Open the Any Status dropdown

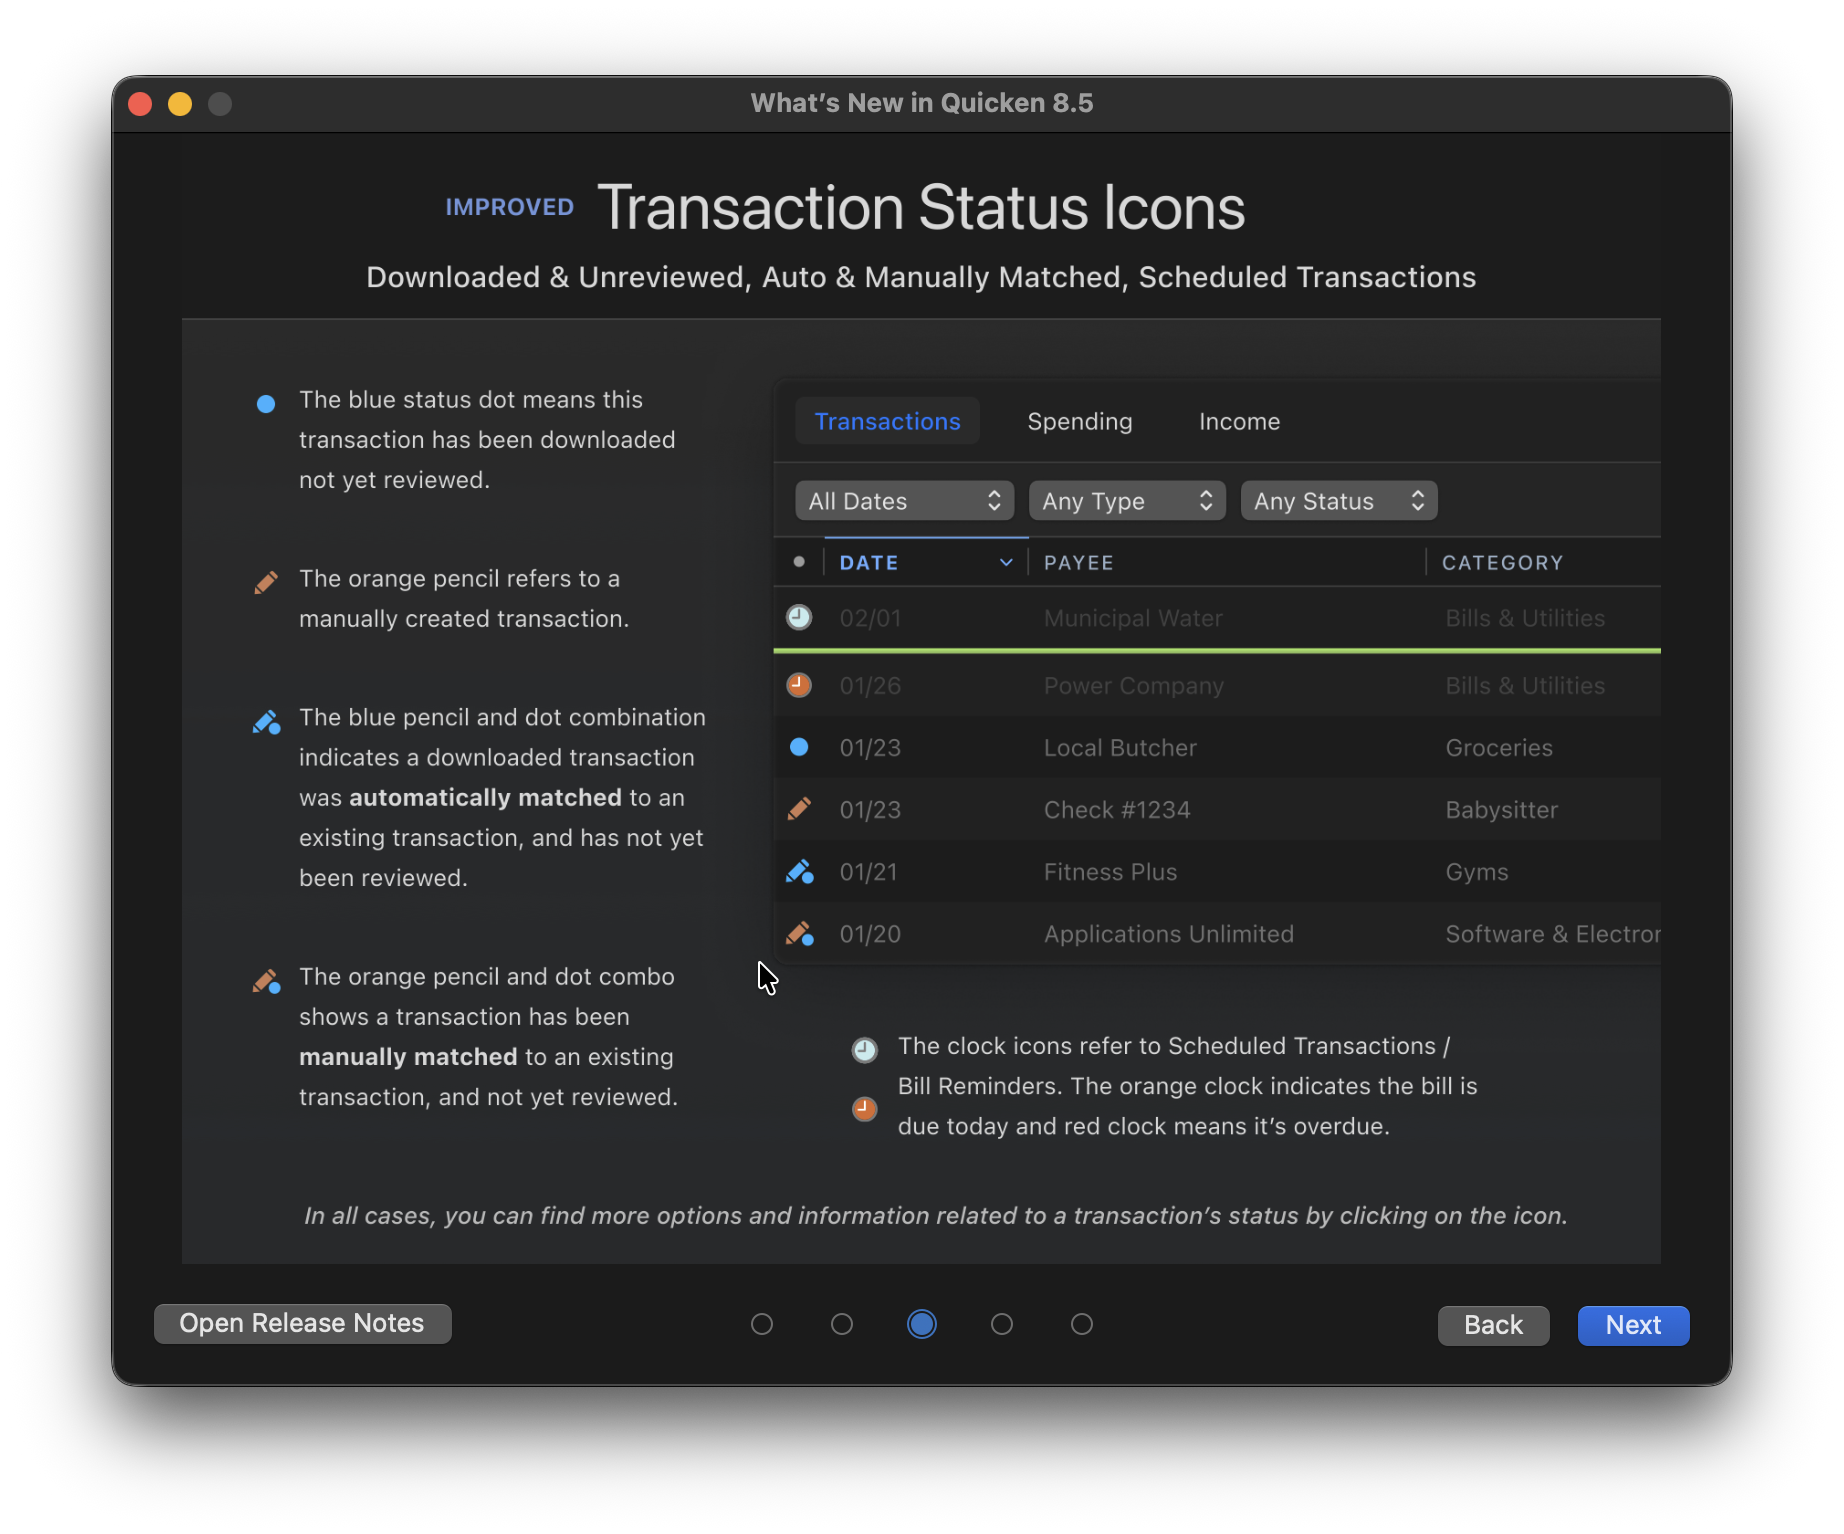coord(1339,501)
